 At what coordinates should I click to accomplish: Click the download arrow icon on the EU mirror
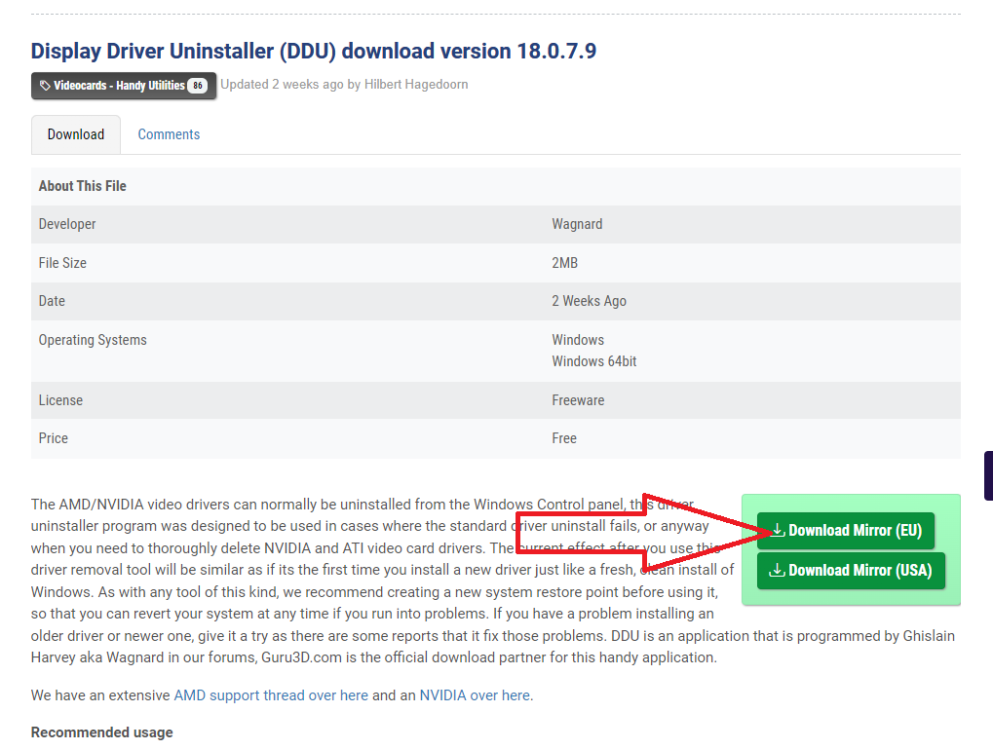(777, 530)
